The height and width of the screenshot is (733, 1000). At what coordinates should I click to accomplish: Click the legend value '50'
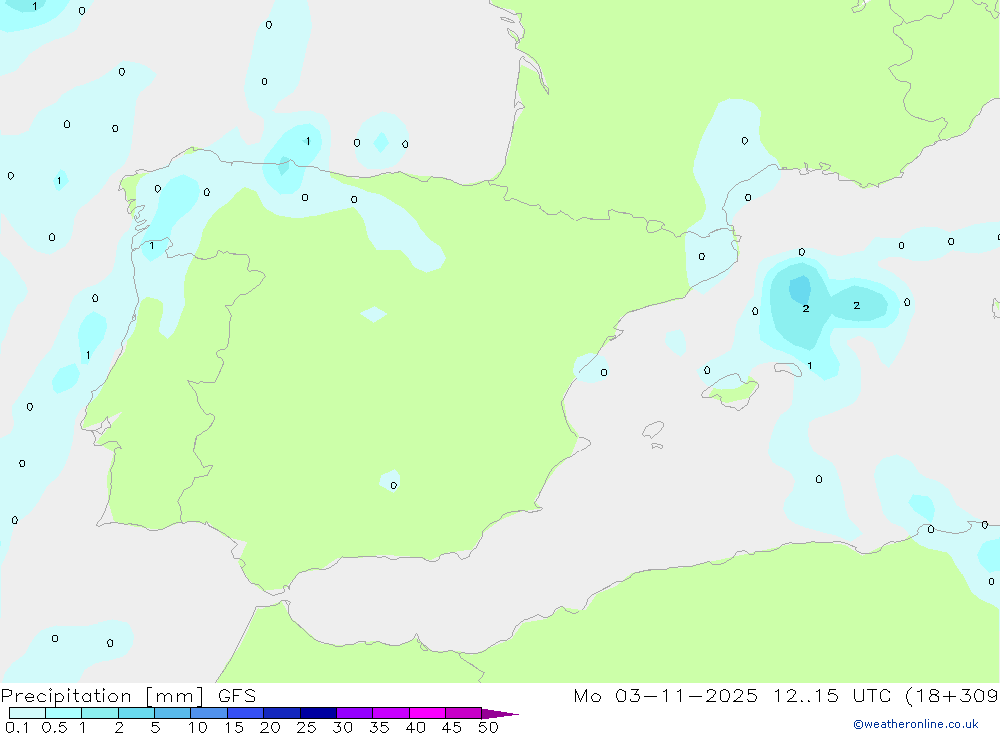pos(488,727)
